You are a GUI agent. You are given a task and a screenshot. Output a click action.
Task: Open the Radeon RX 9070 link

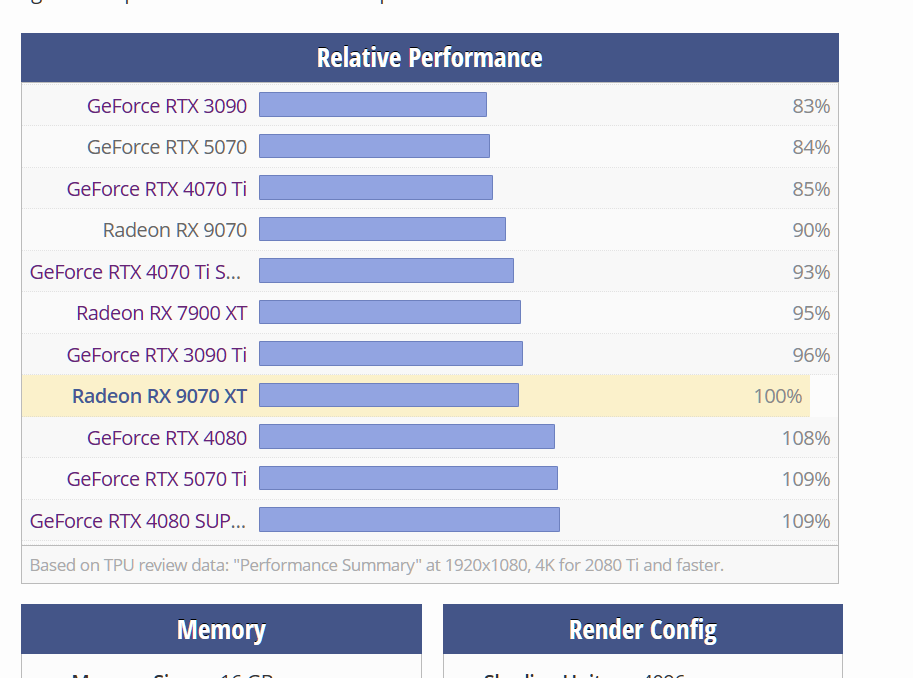[x=175, y=230]
